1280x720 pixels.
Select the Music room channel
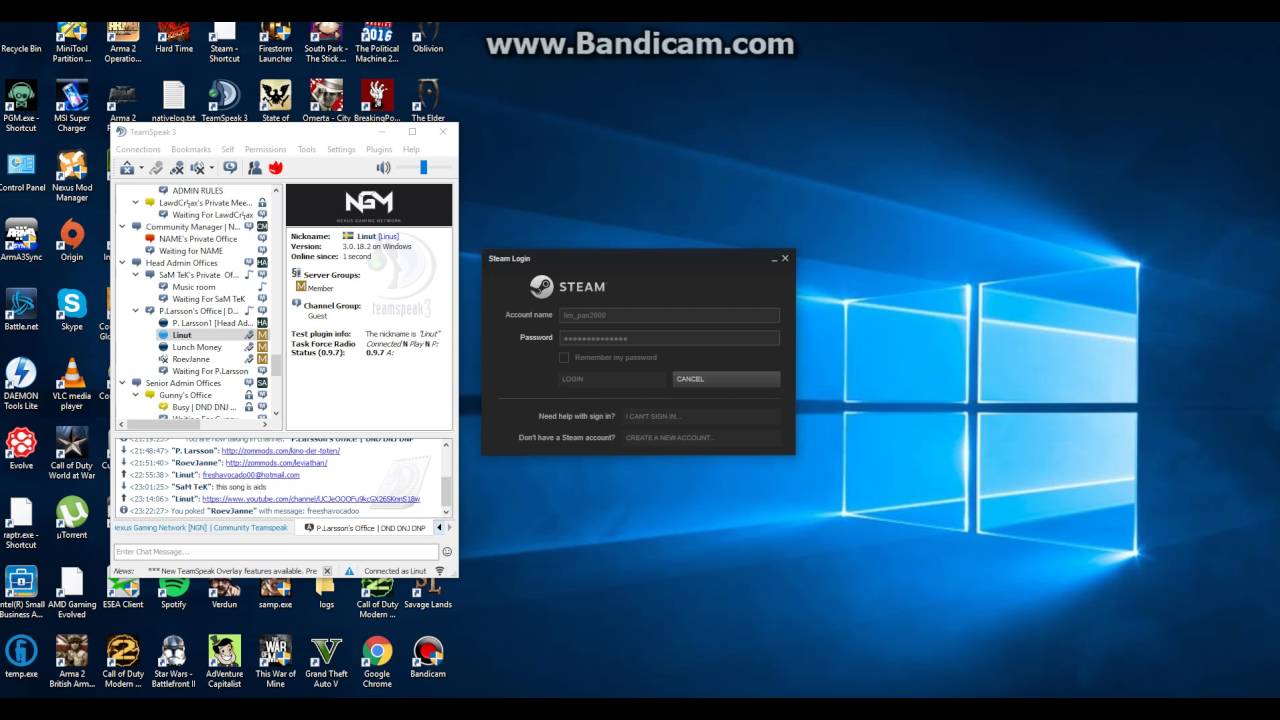point(194,287)
